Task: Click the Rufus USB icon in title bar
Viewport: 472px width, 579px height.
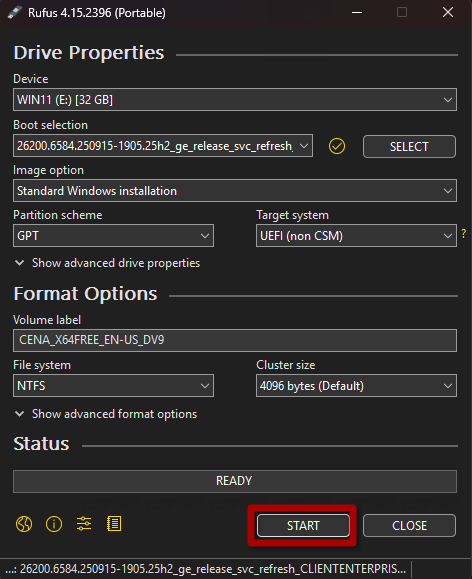Action: click(14, 13)
